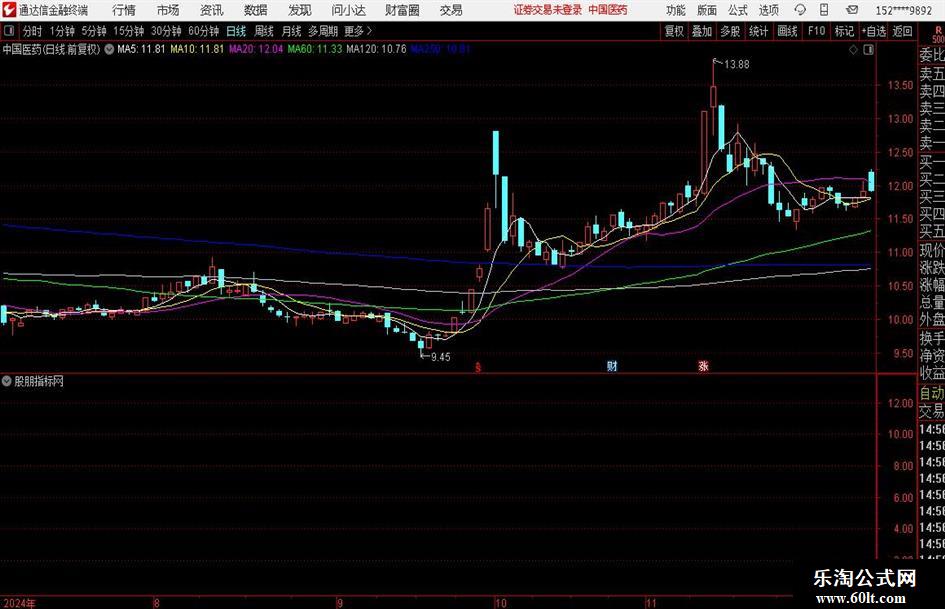Open the 资讯 menu

[212, 10]
